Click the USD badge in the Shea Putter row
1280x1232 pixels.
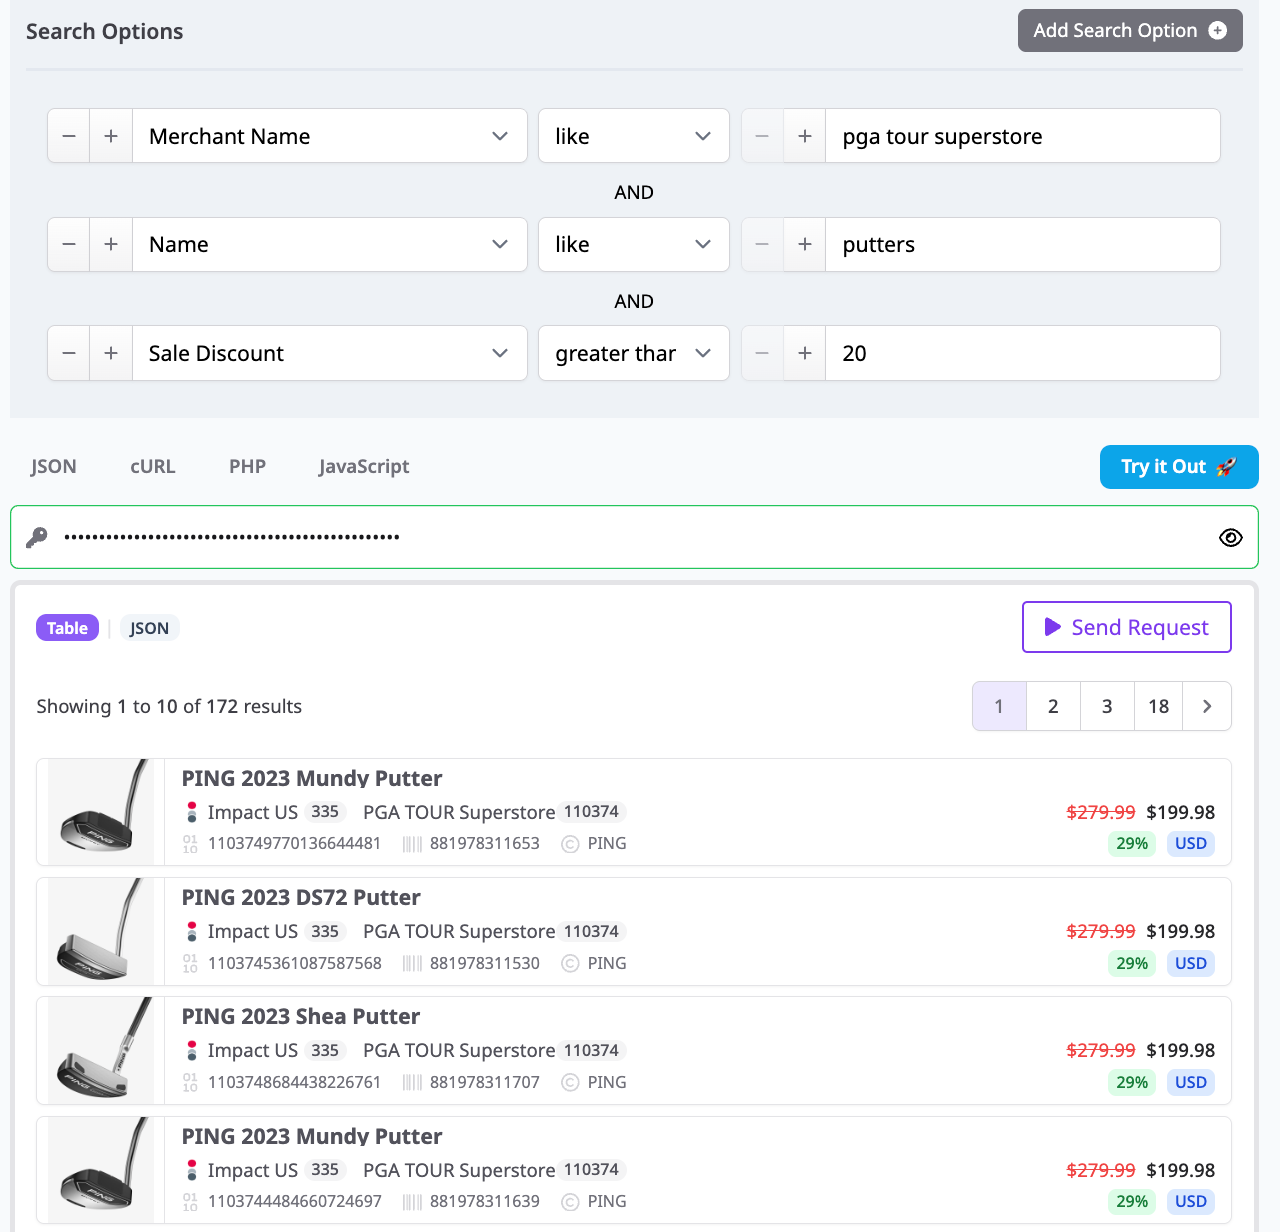click(x=1191, y=1082)
